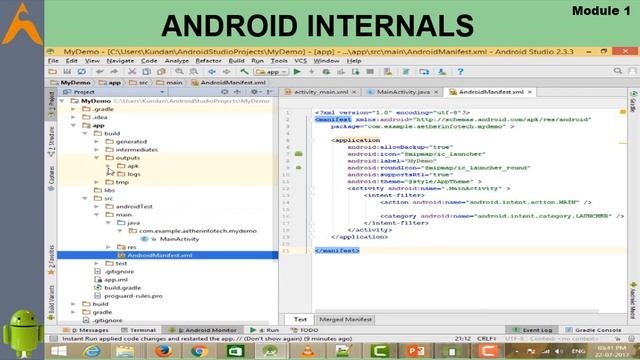The width and height of the screenshot is (640, 360).
Task: Open the app run configuration dropdown
Action: coord(271,72)
